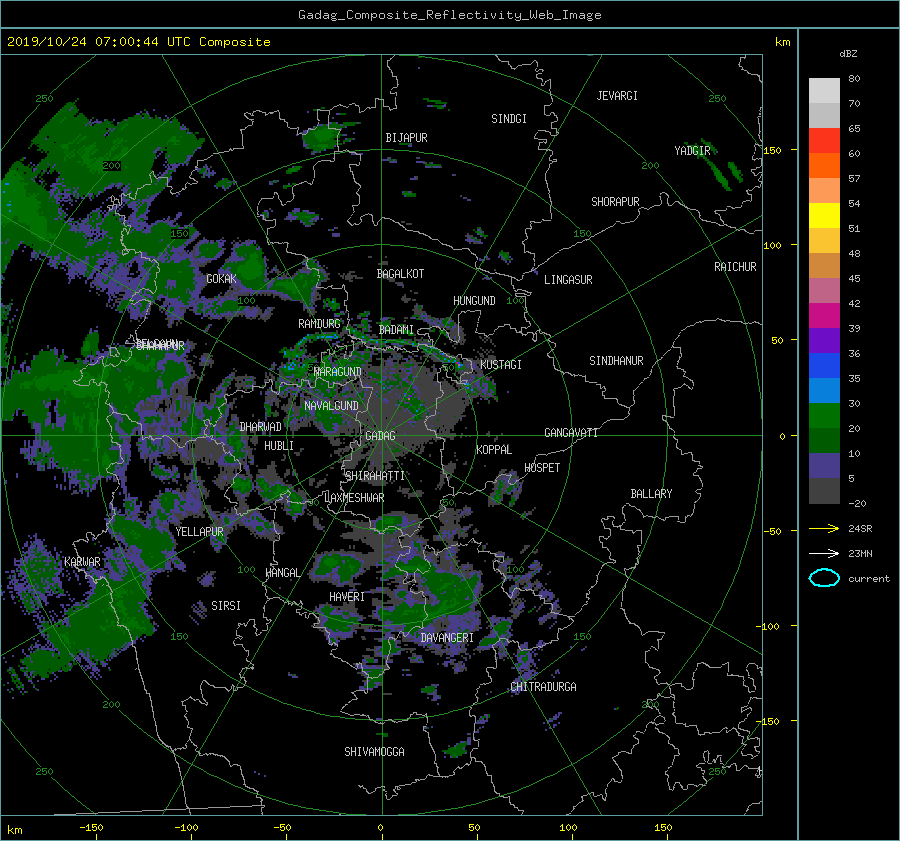Click the SIRSI city label
Image resolution: width=900 pixels, height=841 pixels.
226,606
